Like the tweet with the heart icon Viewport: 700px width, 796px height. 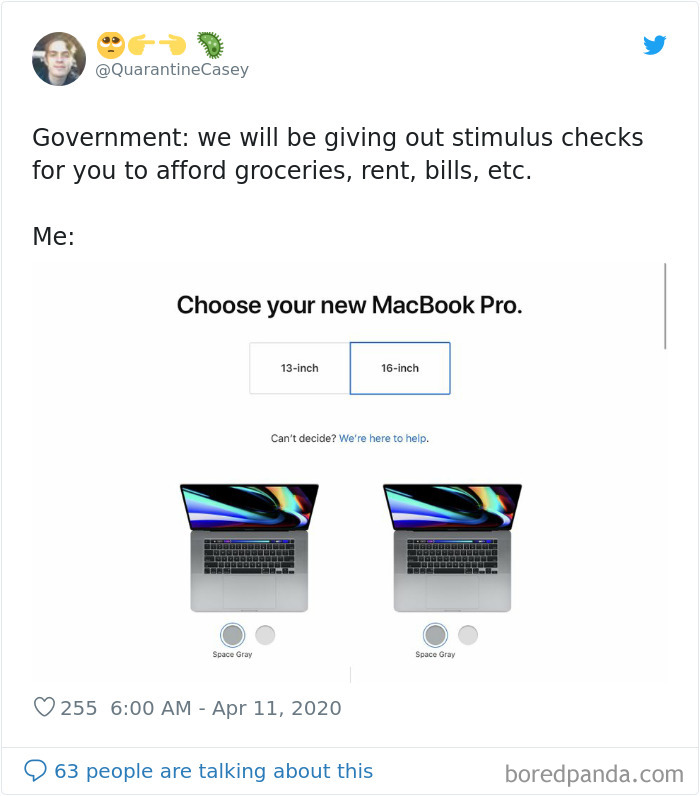tap(44, 707)
